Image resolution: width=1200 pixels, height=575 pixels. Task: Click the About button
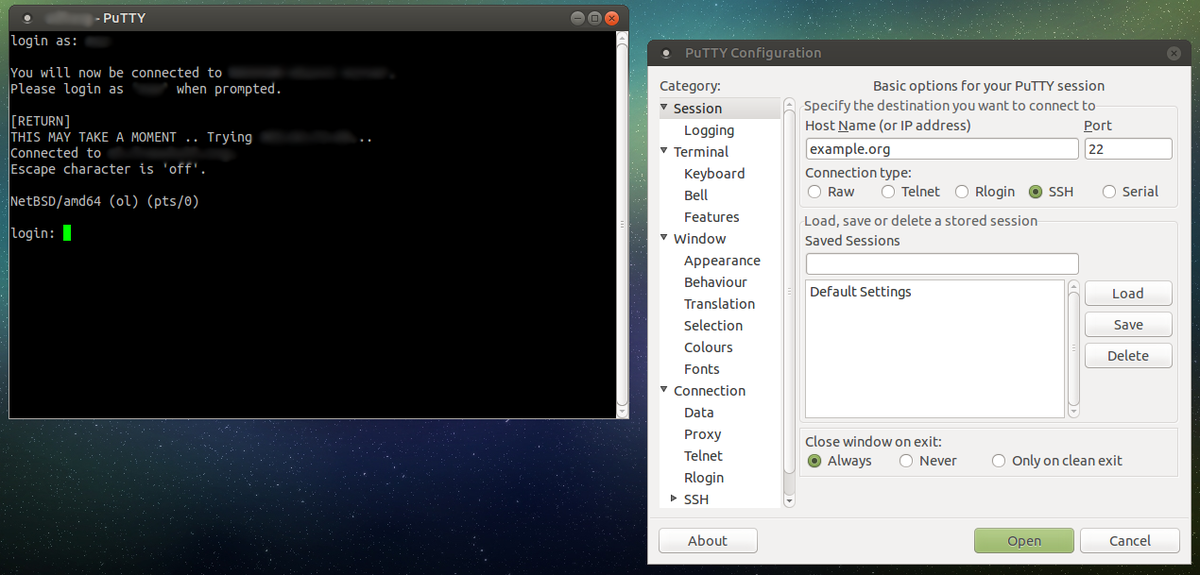tap(707, 540)
